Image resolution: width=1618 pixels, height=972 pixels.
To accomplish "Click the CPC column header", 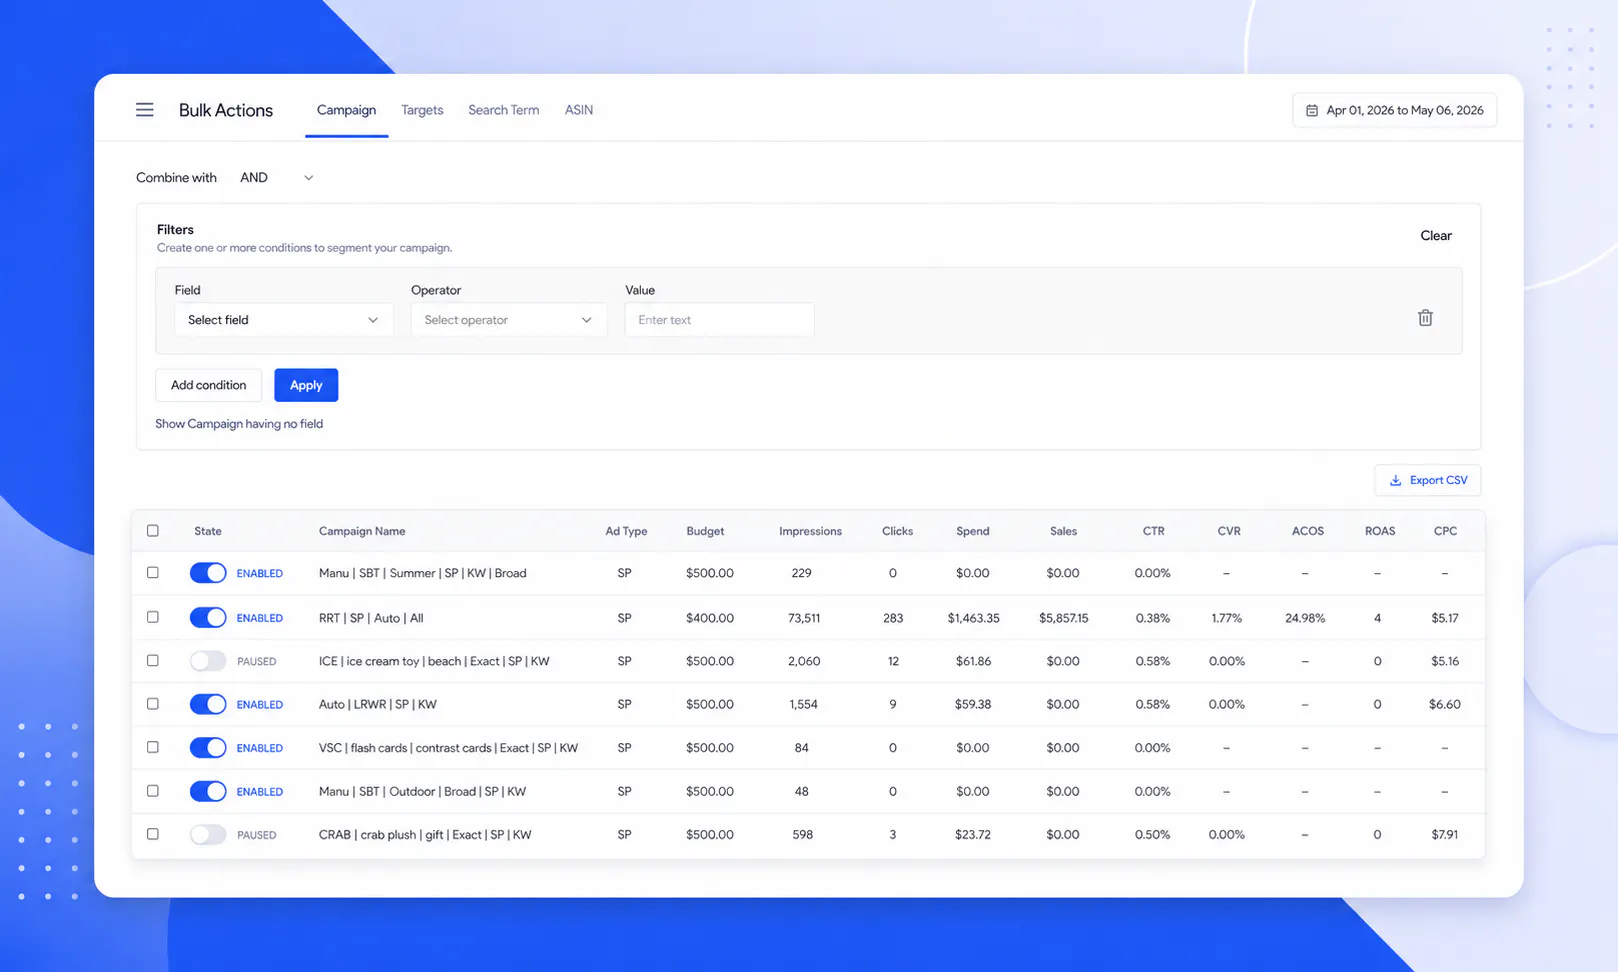I will [1445, 531].
